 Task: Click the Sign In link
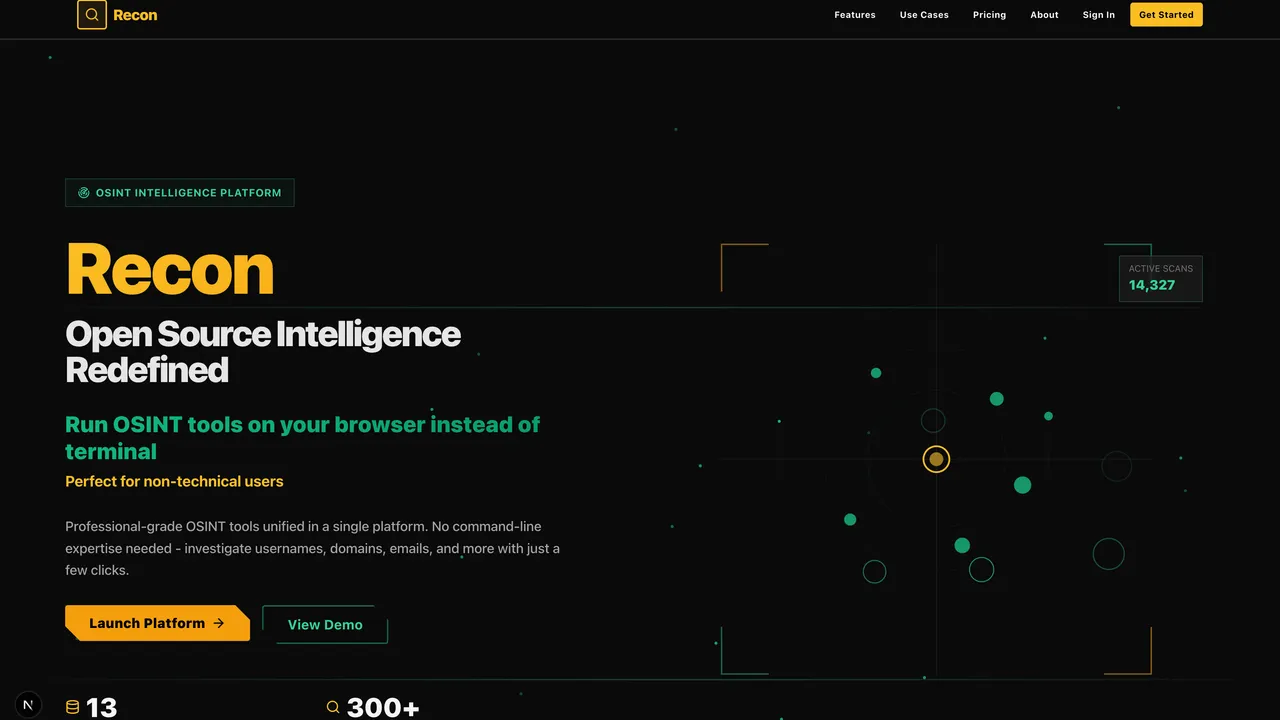pos(1098,15)
